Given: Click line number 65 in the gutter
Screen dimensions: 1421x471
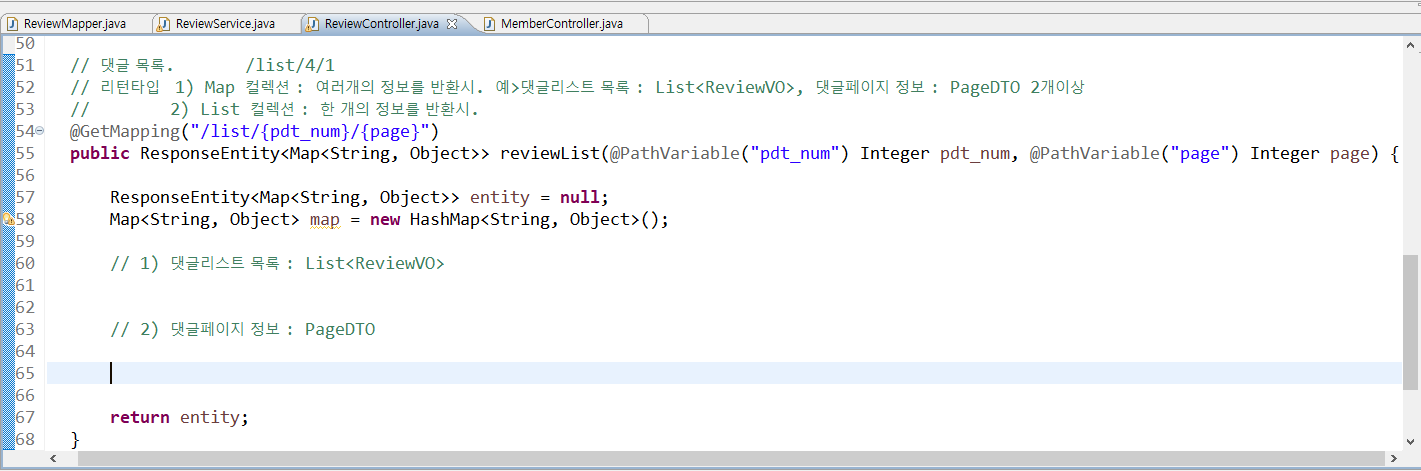Looking at the screenshot, I should point(25,373).
